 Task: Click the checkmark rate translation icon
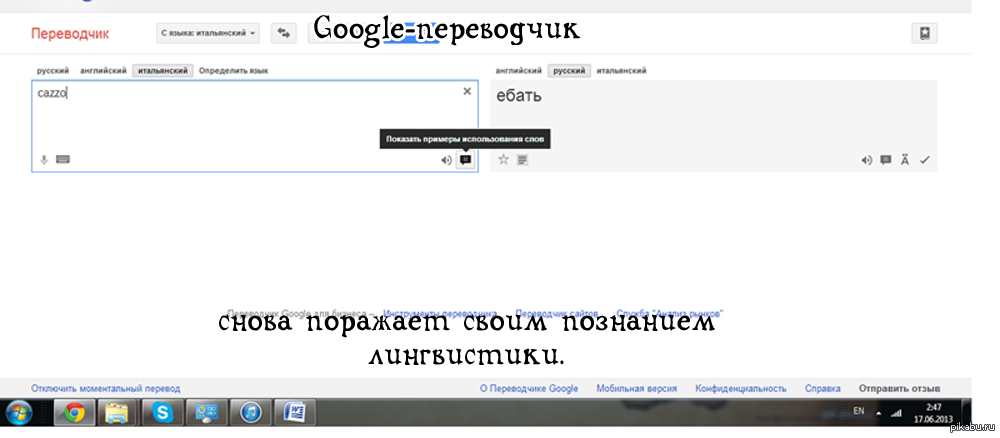pos(925,160)
